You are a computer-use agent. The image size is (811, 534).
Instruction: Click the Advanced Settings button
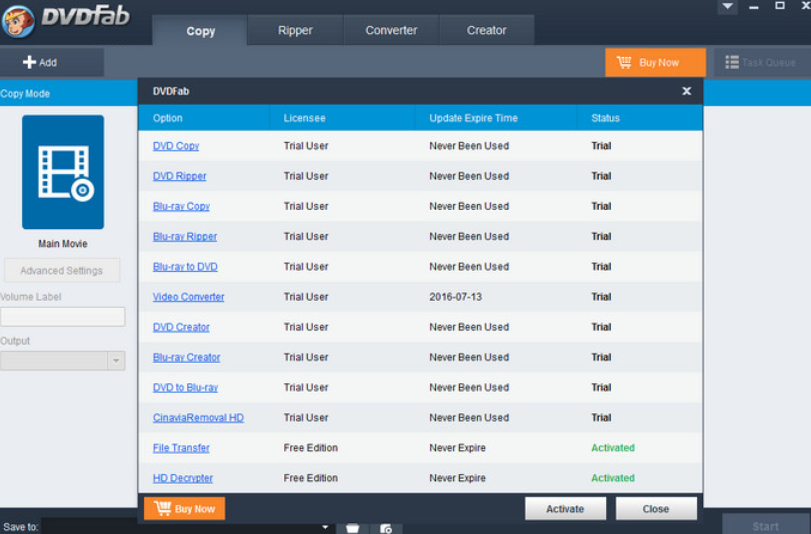tap(62, 271)
